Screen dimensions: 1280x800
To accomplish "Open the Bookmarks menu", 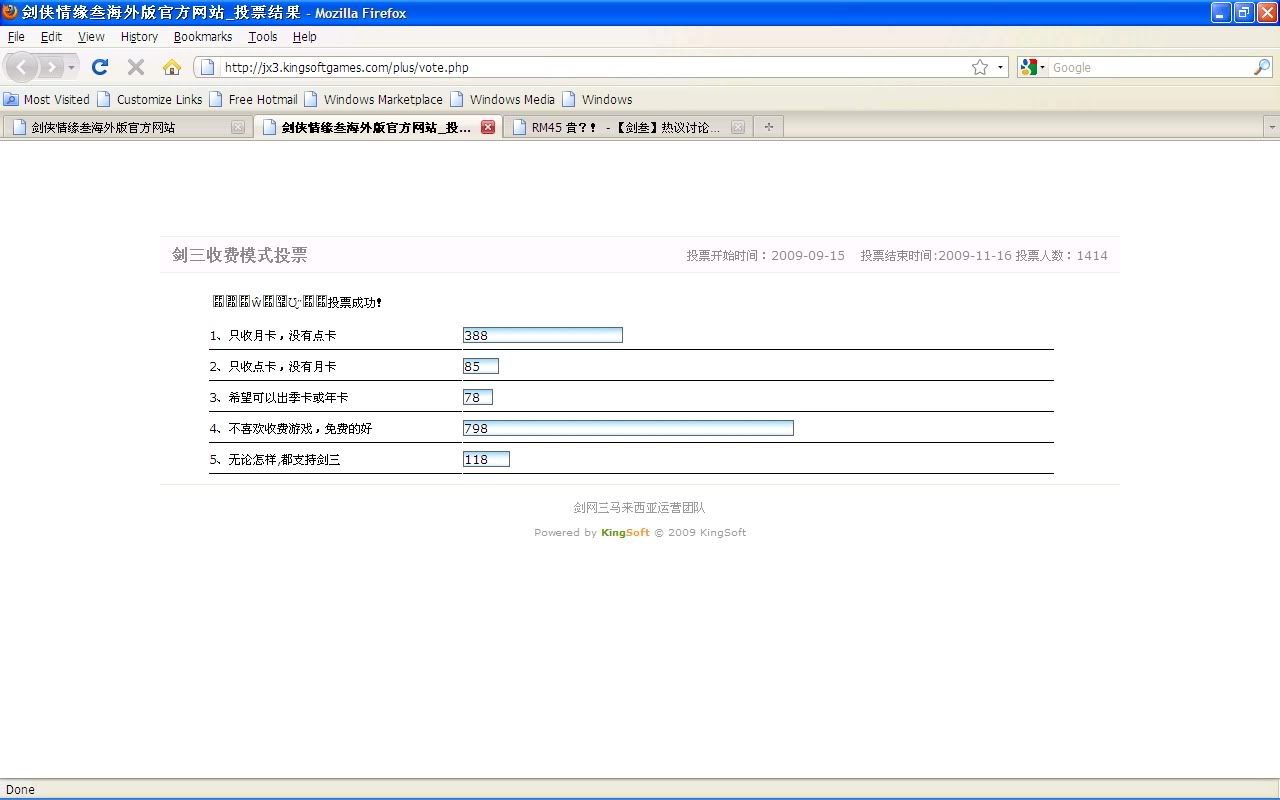I will coord(202,36).
